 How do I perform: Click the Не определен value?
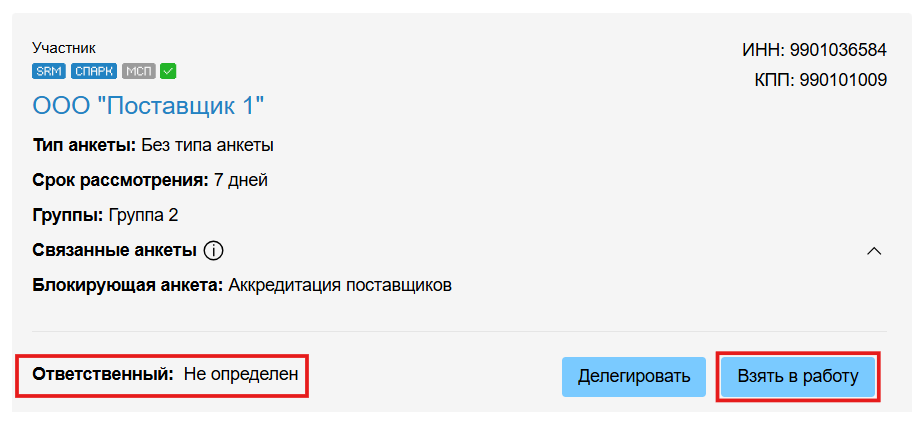(240, 375)
